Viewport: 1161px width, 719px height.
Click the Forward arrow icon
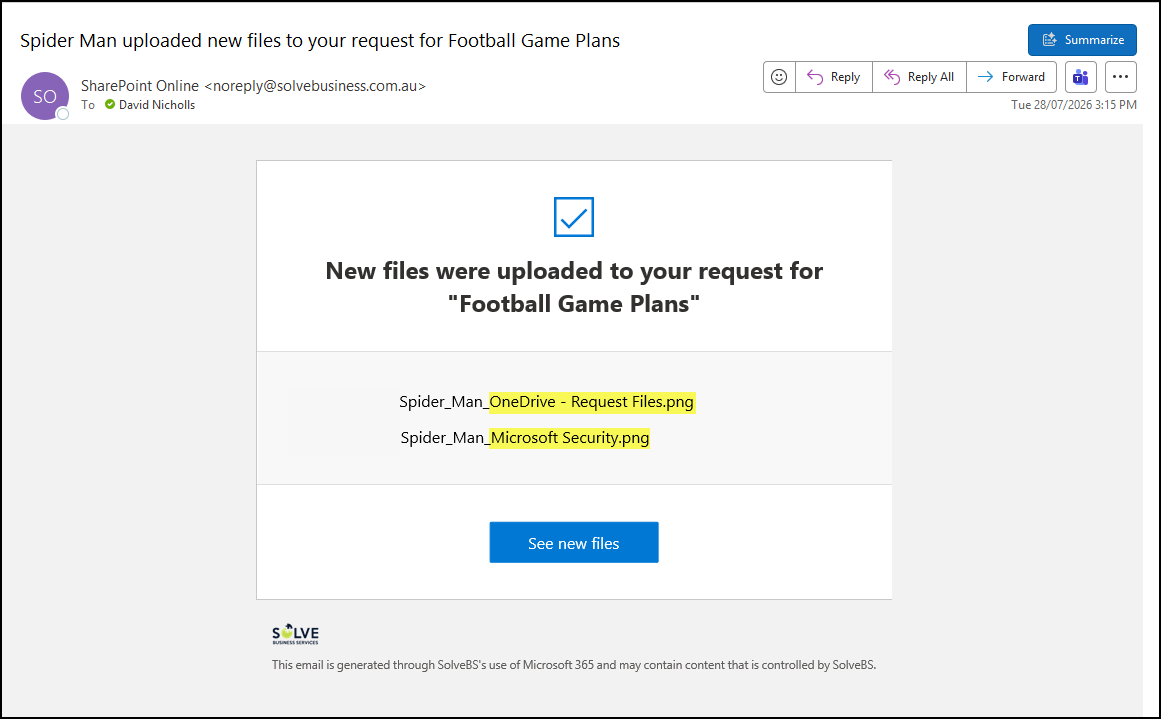(x=986, y=77)
